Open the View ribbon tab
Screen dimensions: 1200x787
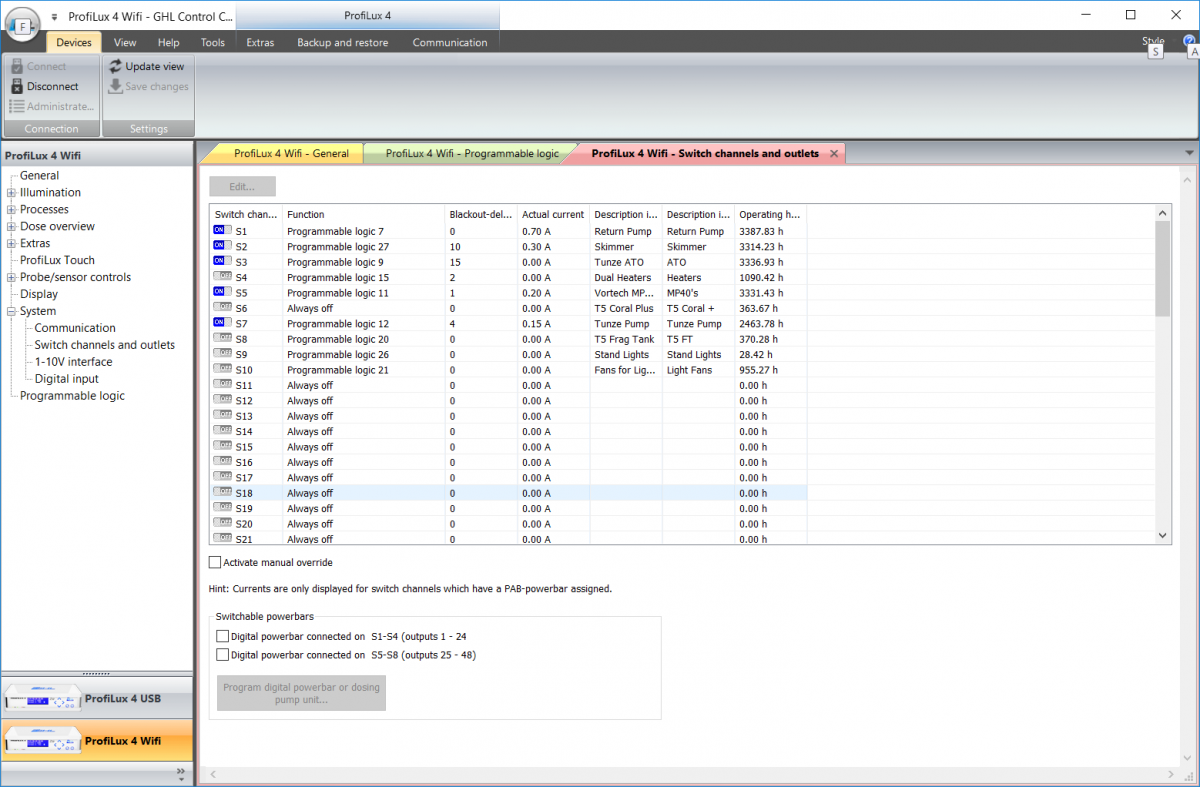pos(125,42)
